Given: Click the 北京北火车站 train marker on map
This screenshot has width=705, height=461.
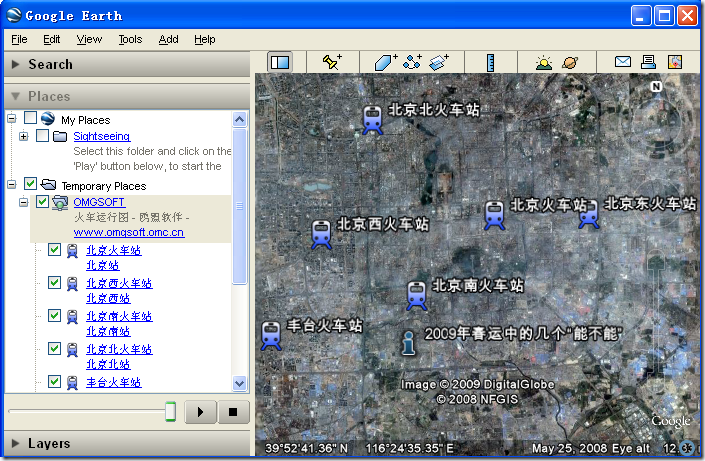Looking at the screenshot, I should tap(372, 120).
